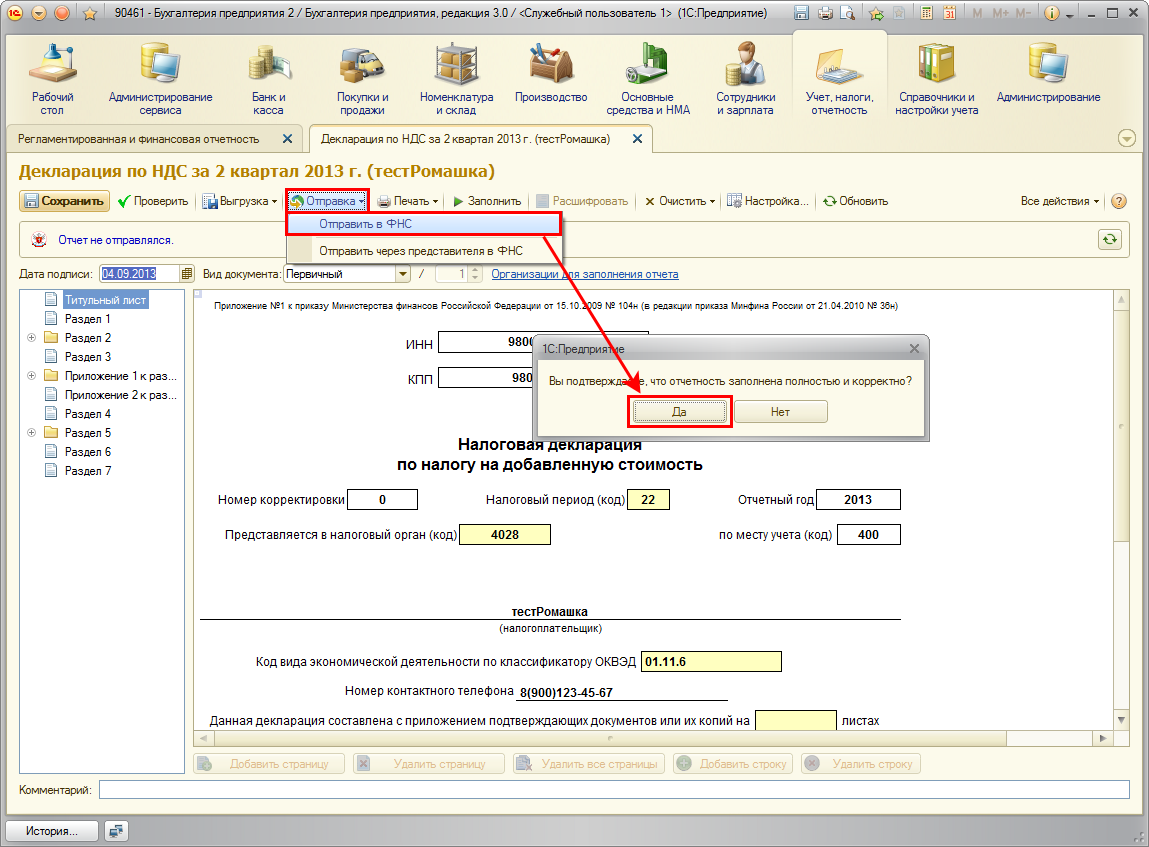This screenshot has height=847, width=1149.
Task: Close the 1С:Предприятие dialog
Action: [914, 349]
